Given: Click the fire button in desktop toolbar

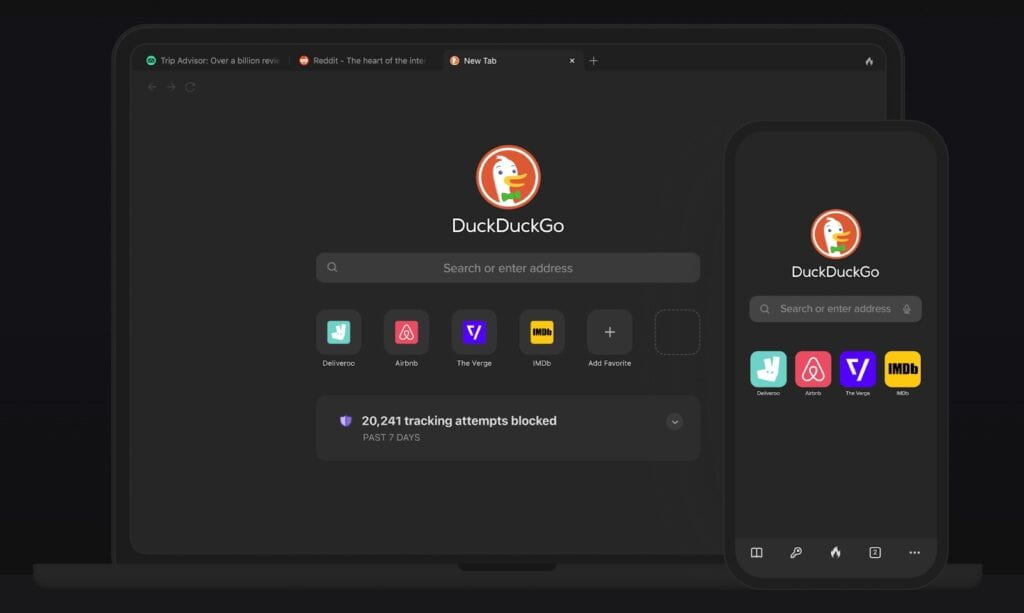Looking at the screenshot, I should pyautogui.click(x=869, y=61).
